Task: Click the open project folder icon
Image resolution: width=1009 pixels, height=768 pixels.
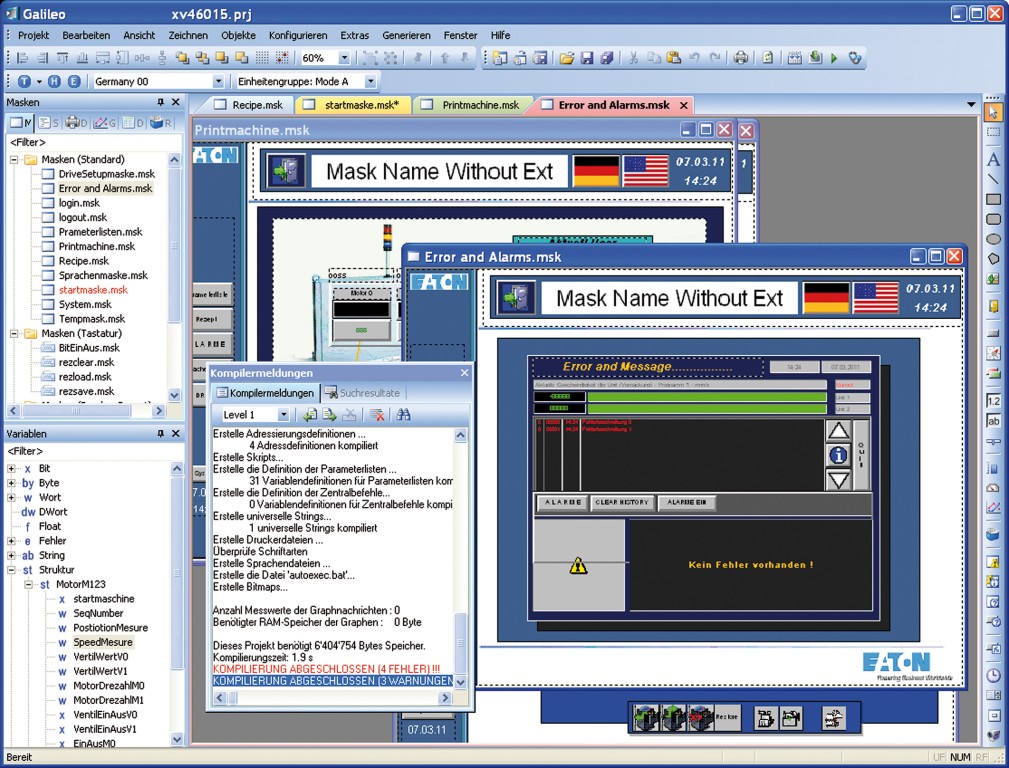Action: coord(566,58)
